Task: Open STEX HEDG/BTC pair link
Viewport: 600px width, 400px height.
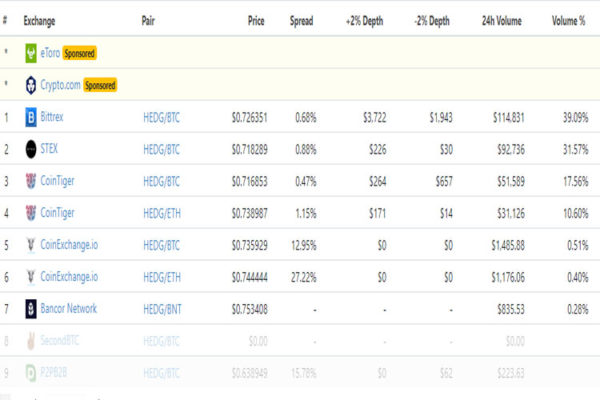Action: (x=161, y=150)
